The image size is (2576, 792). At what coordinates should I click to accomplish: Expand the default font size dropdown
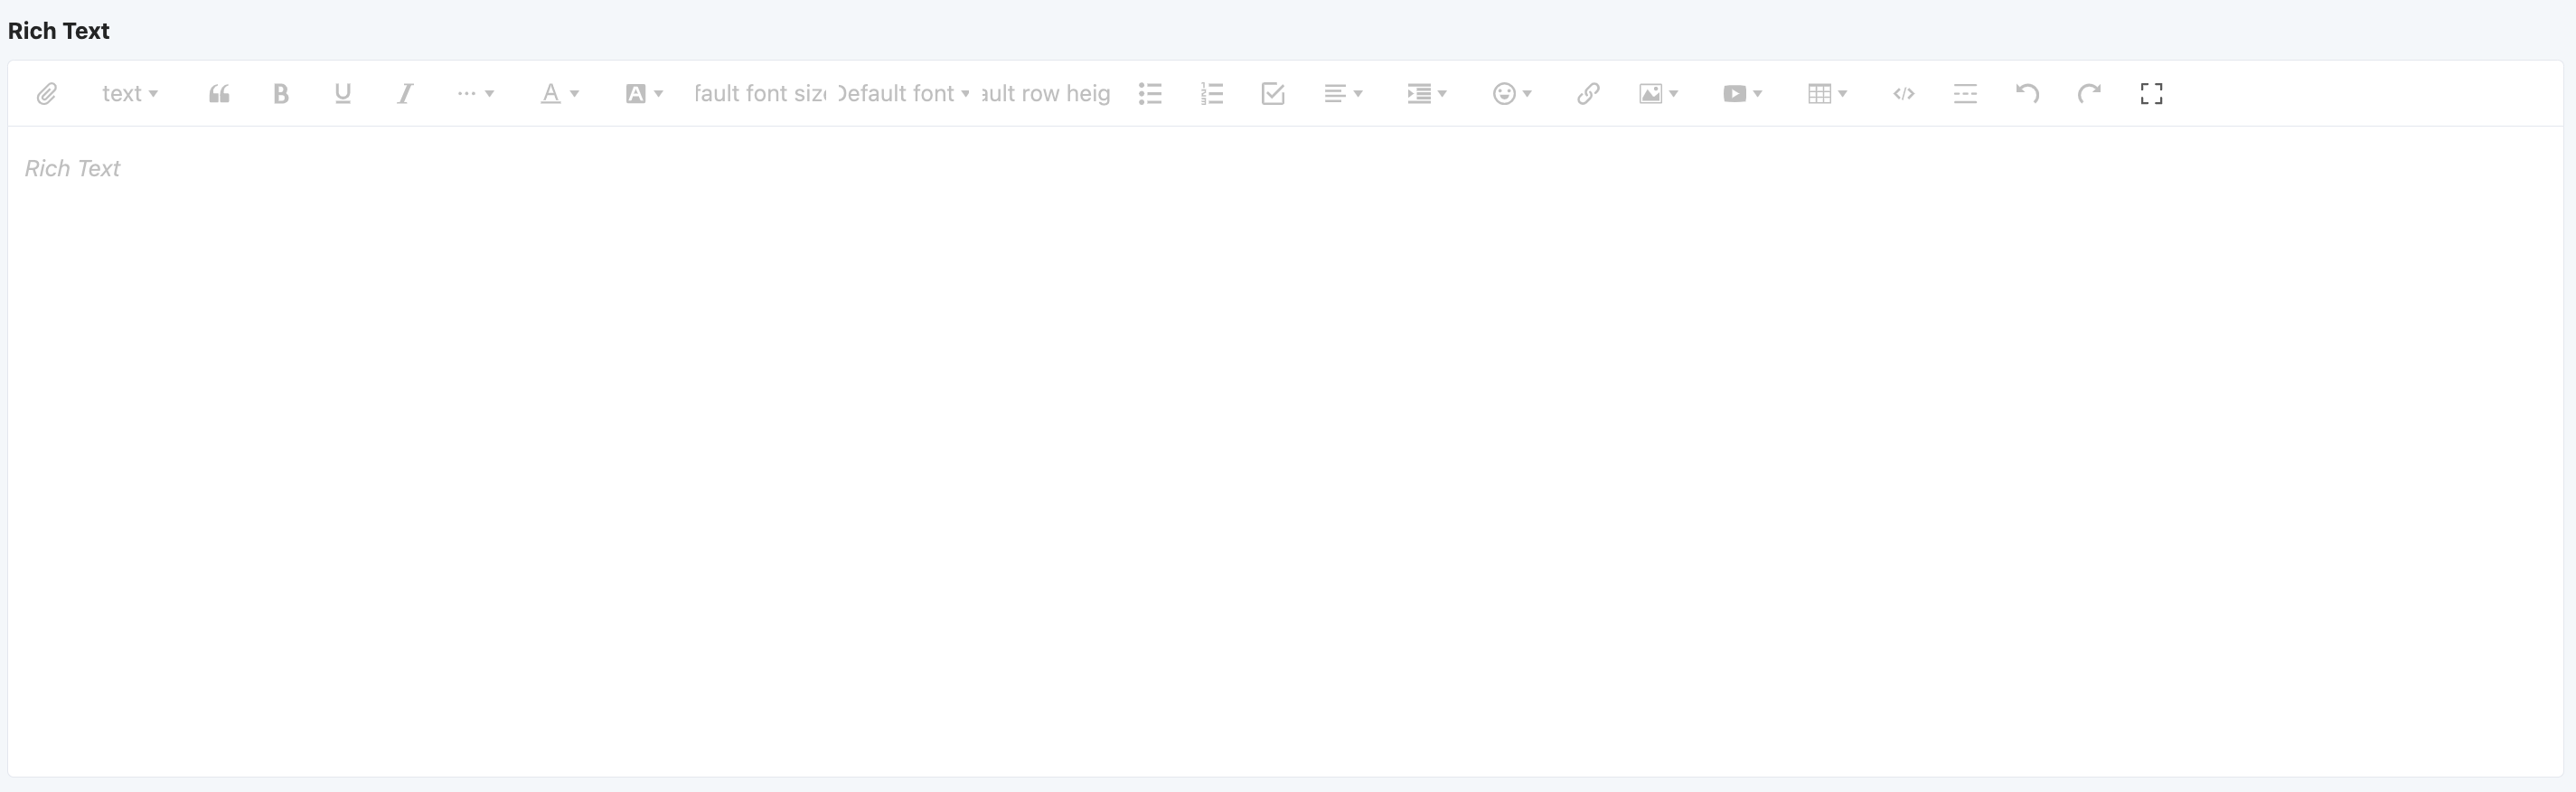pyautogui.click(x=760, y=94)
